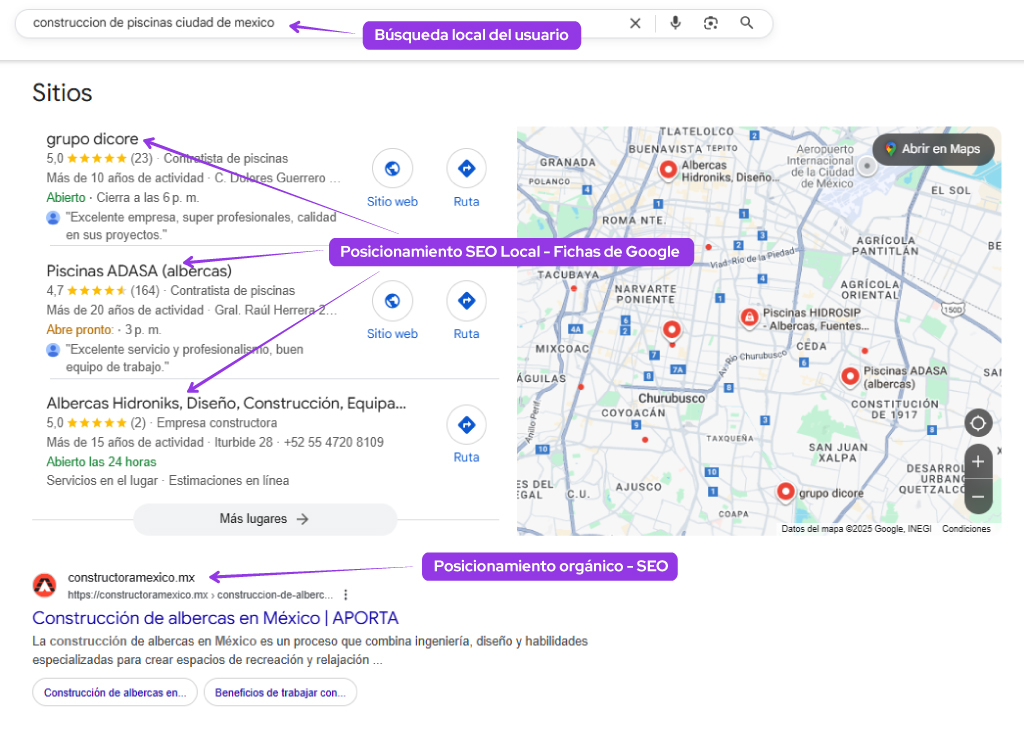Screen dimensions: 1024x735
Task: Zoom in using the map plus button
Action: [977, 461]
